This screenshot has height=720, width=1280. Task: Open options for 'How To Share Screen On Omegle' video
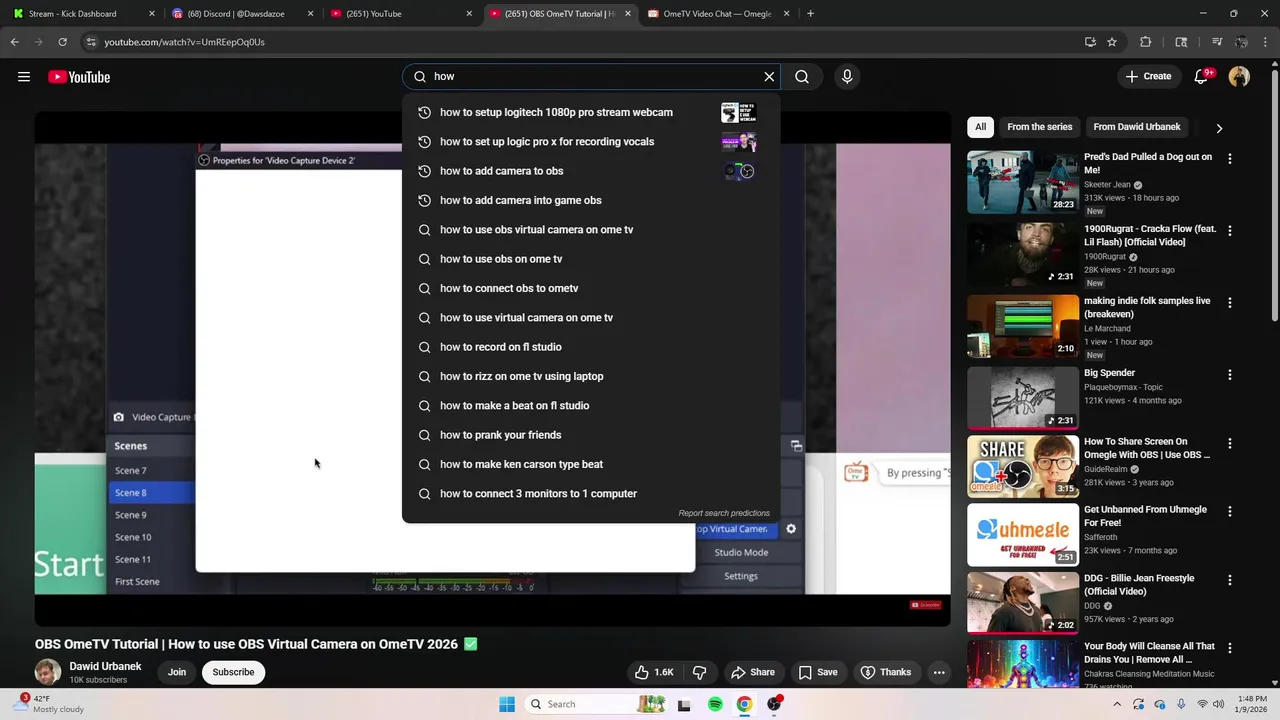click(x=1230, y=443)
